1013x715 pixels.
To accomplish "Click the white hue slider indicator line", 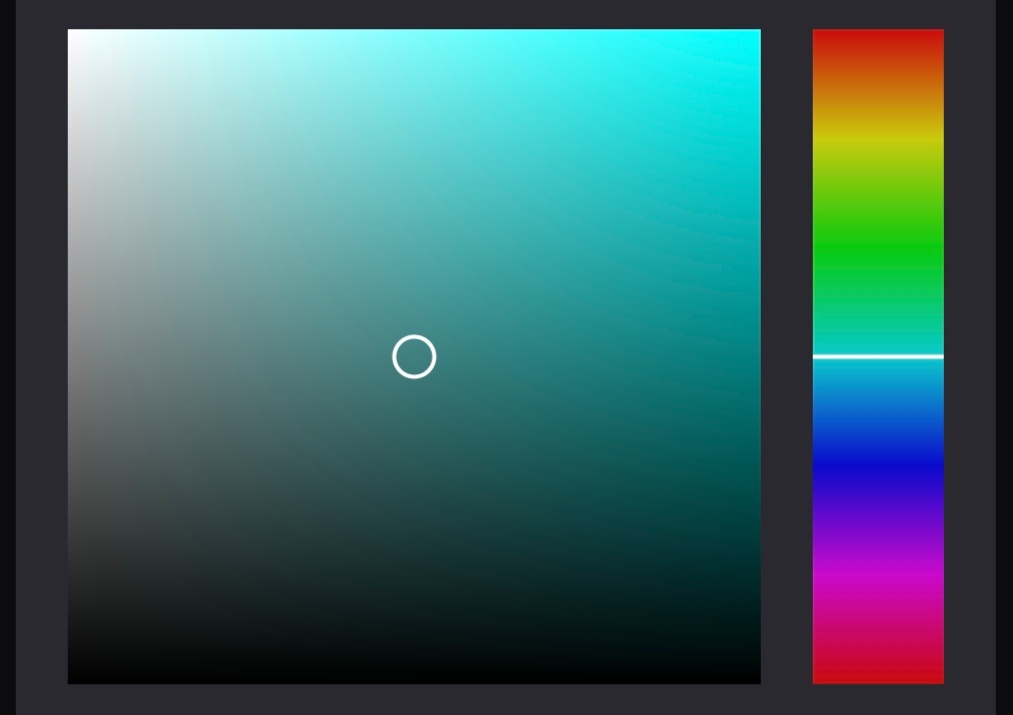I will click(878, 357).
